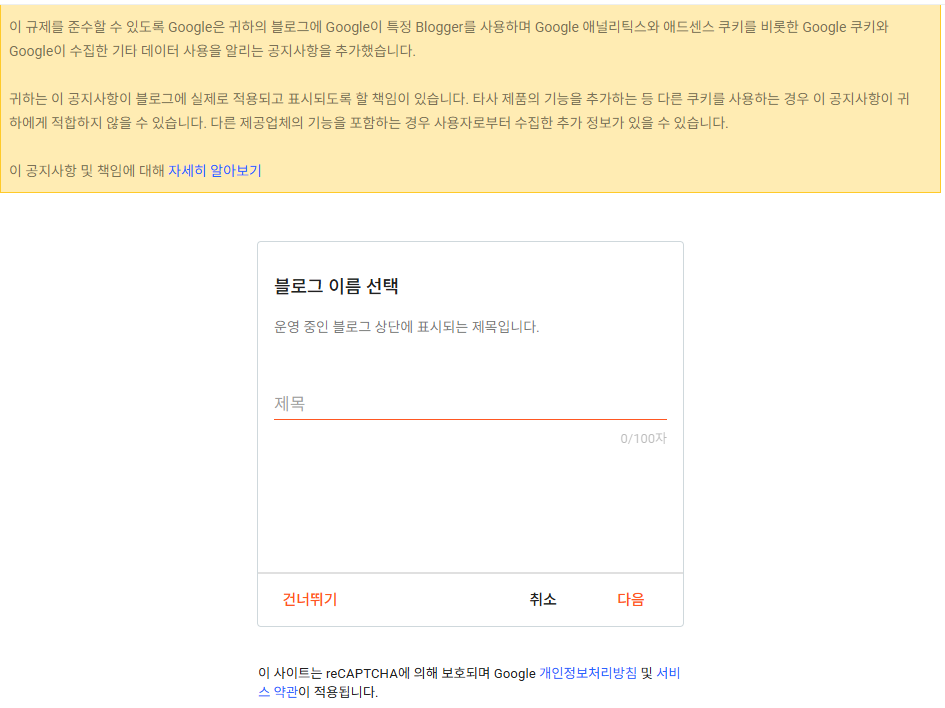Proceed to next step via 다음
945x708 pixels.
[630, 599]
